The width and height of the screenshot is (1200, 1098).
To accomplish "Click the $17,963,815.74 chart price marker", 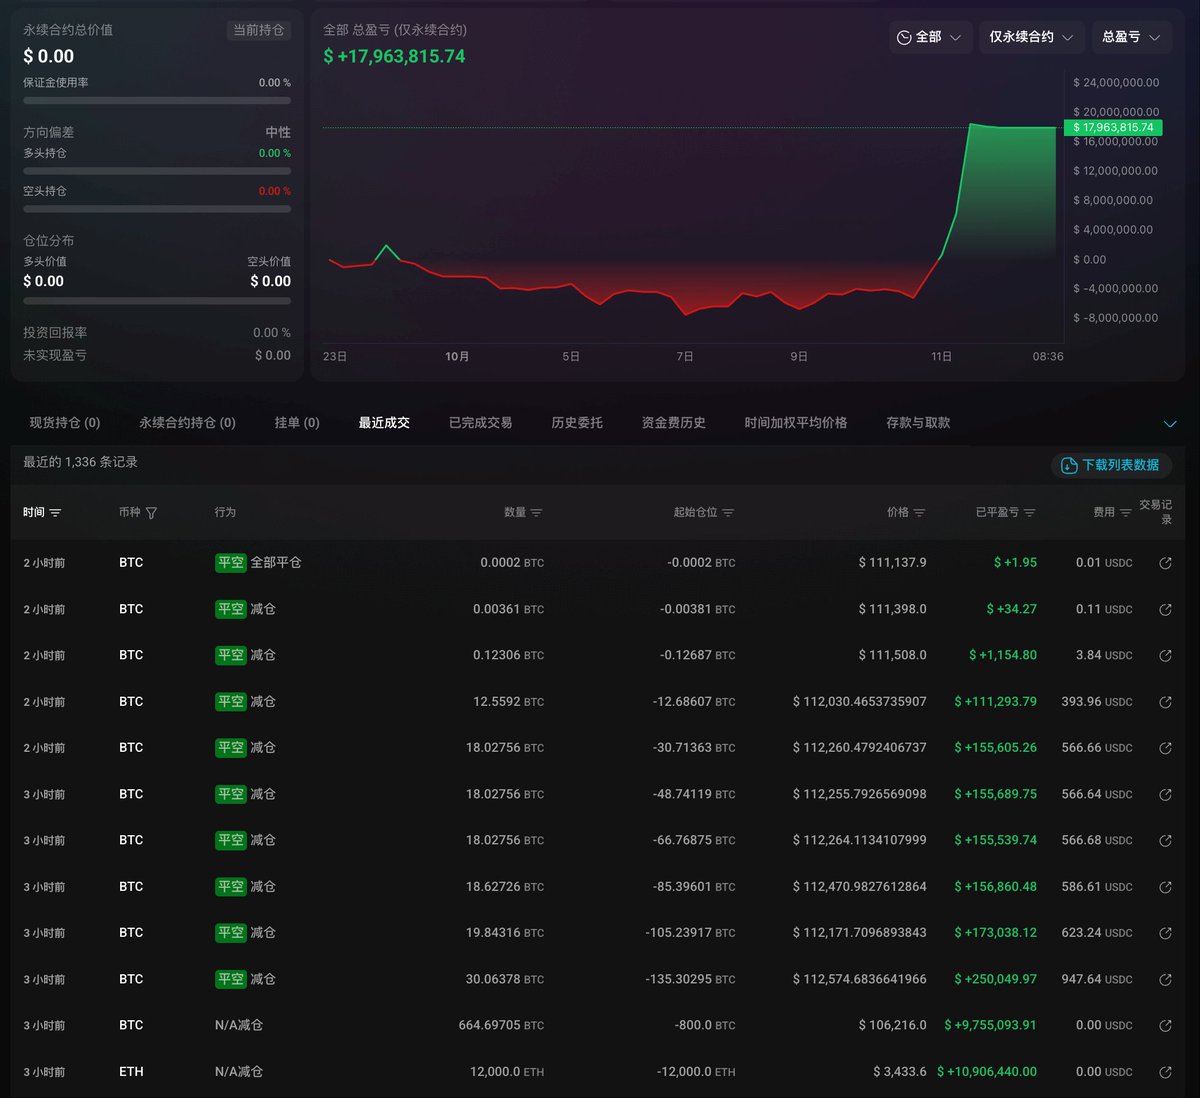I will coord(1113,127).
